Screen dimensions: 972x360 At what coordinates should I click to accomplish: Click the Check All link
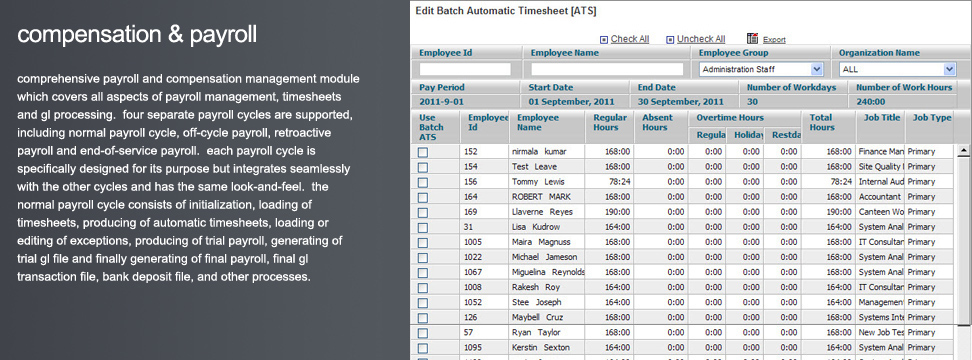tap(630, 39)
